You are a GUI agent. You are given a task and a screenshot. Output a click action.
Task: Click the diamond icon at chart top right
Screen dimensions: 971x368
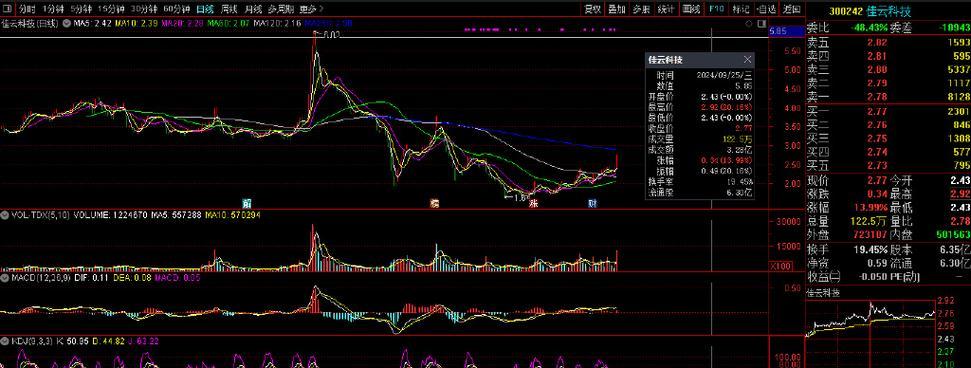749,23
